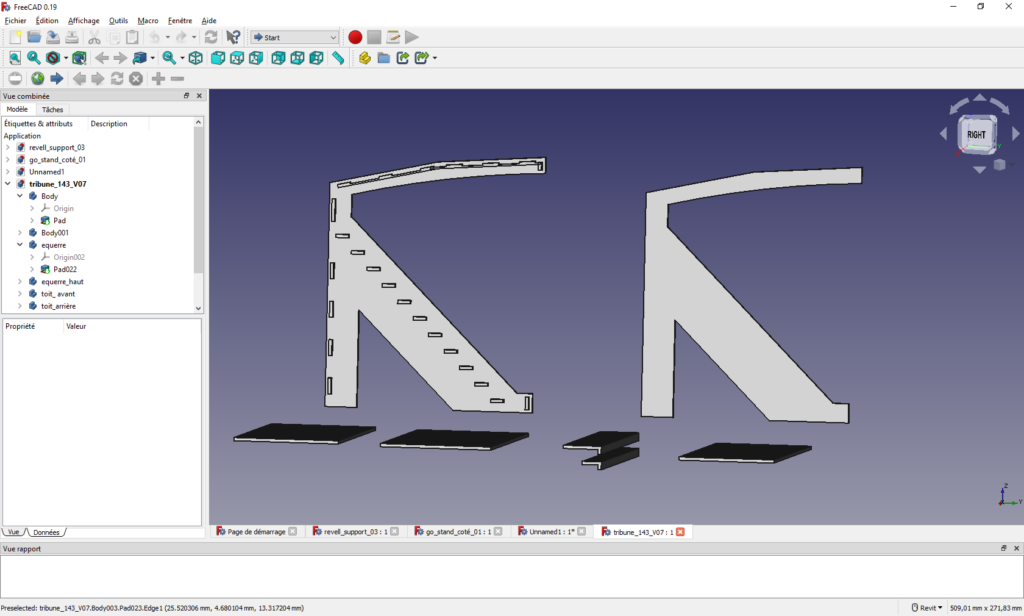Expand the toit_avant tree node
The image size is (1024, 616).
20,294
